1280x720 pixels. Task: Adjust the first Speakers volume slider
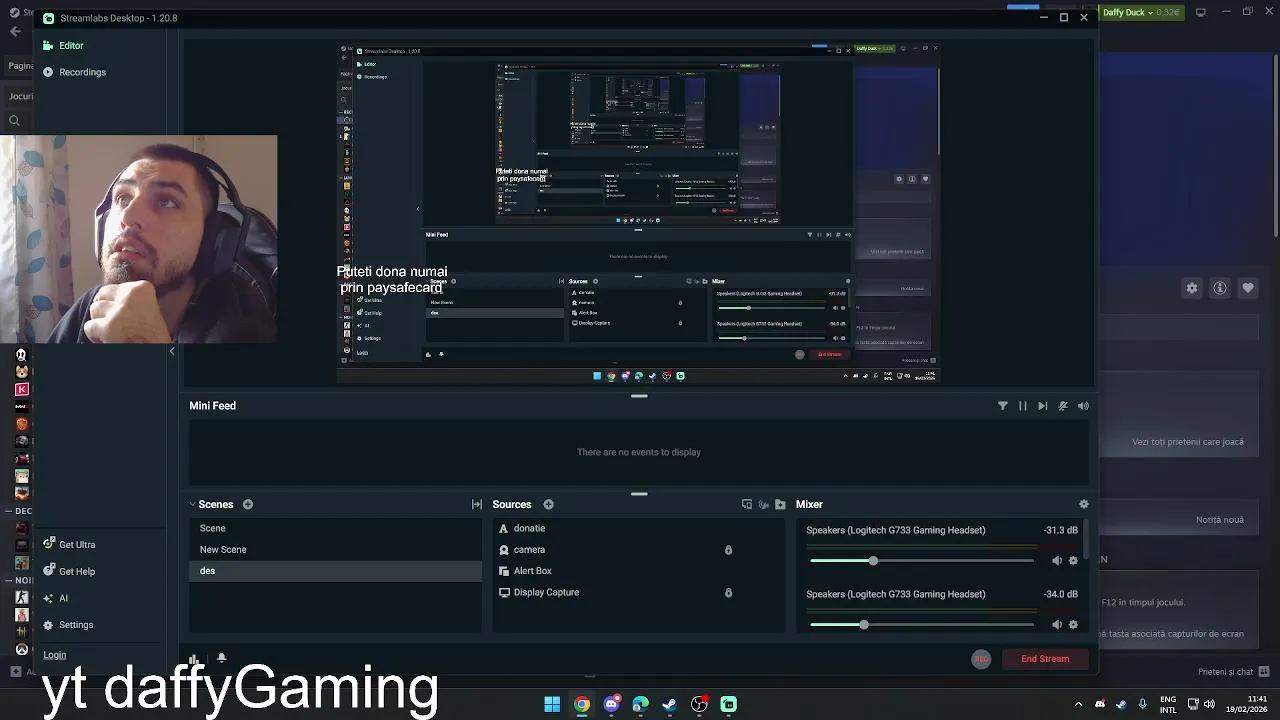pyautogui.click(x=921, y=560)
